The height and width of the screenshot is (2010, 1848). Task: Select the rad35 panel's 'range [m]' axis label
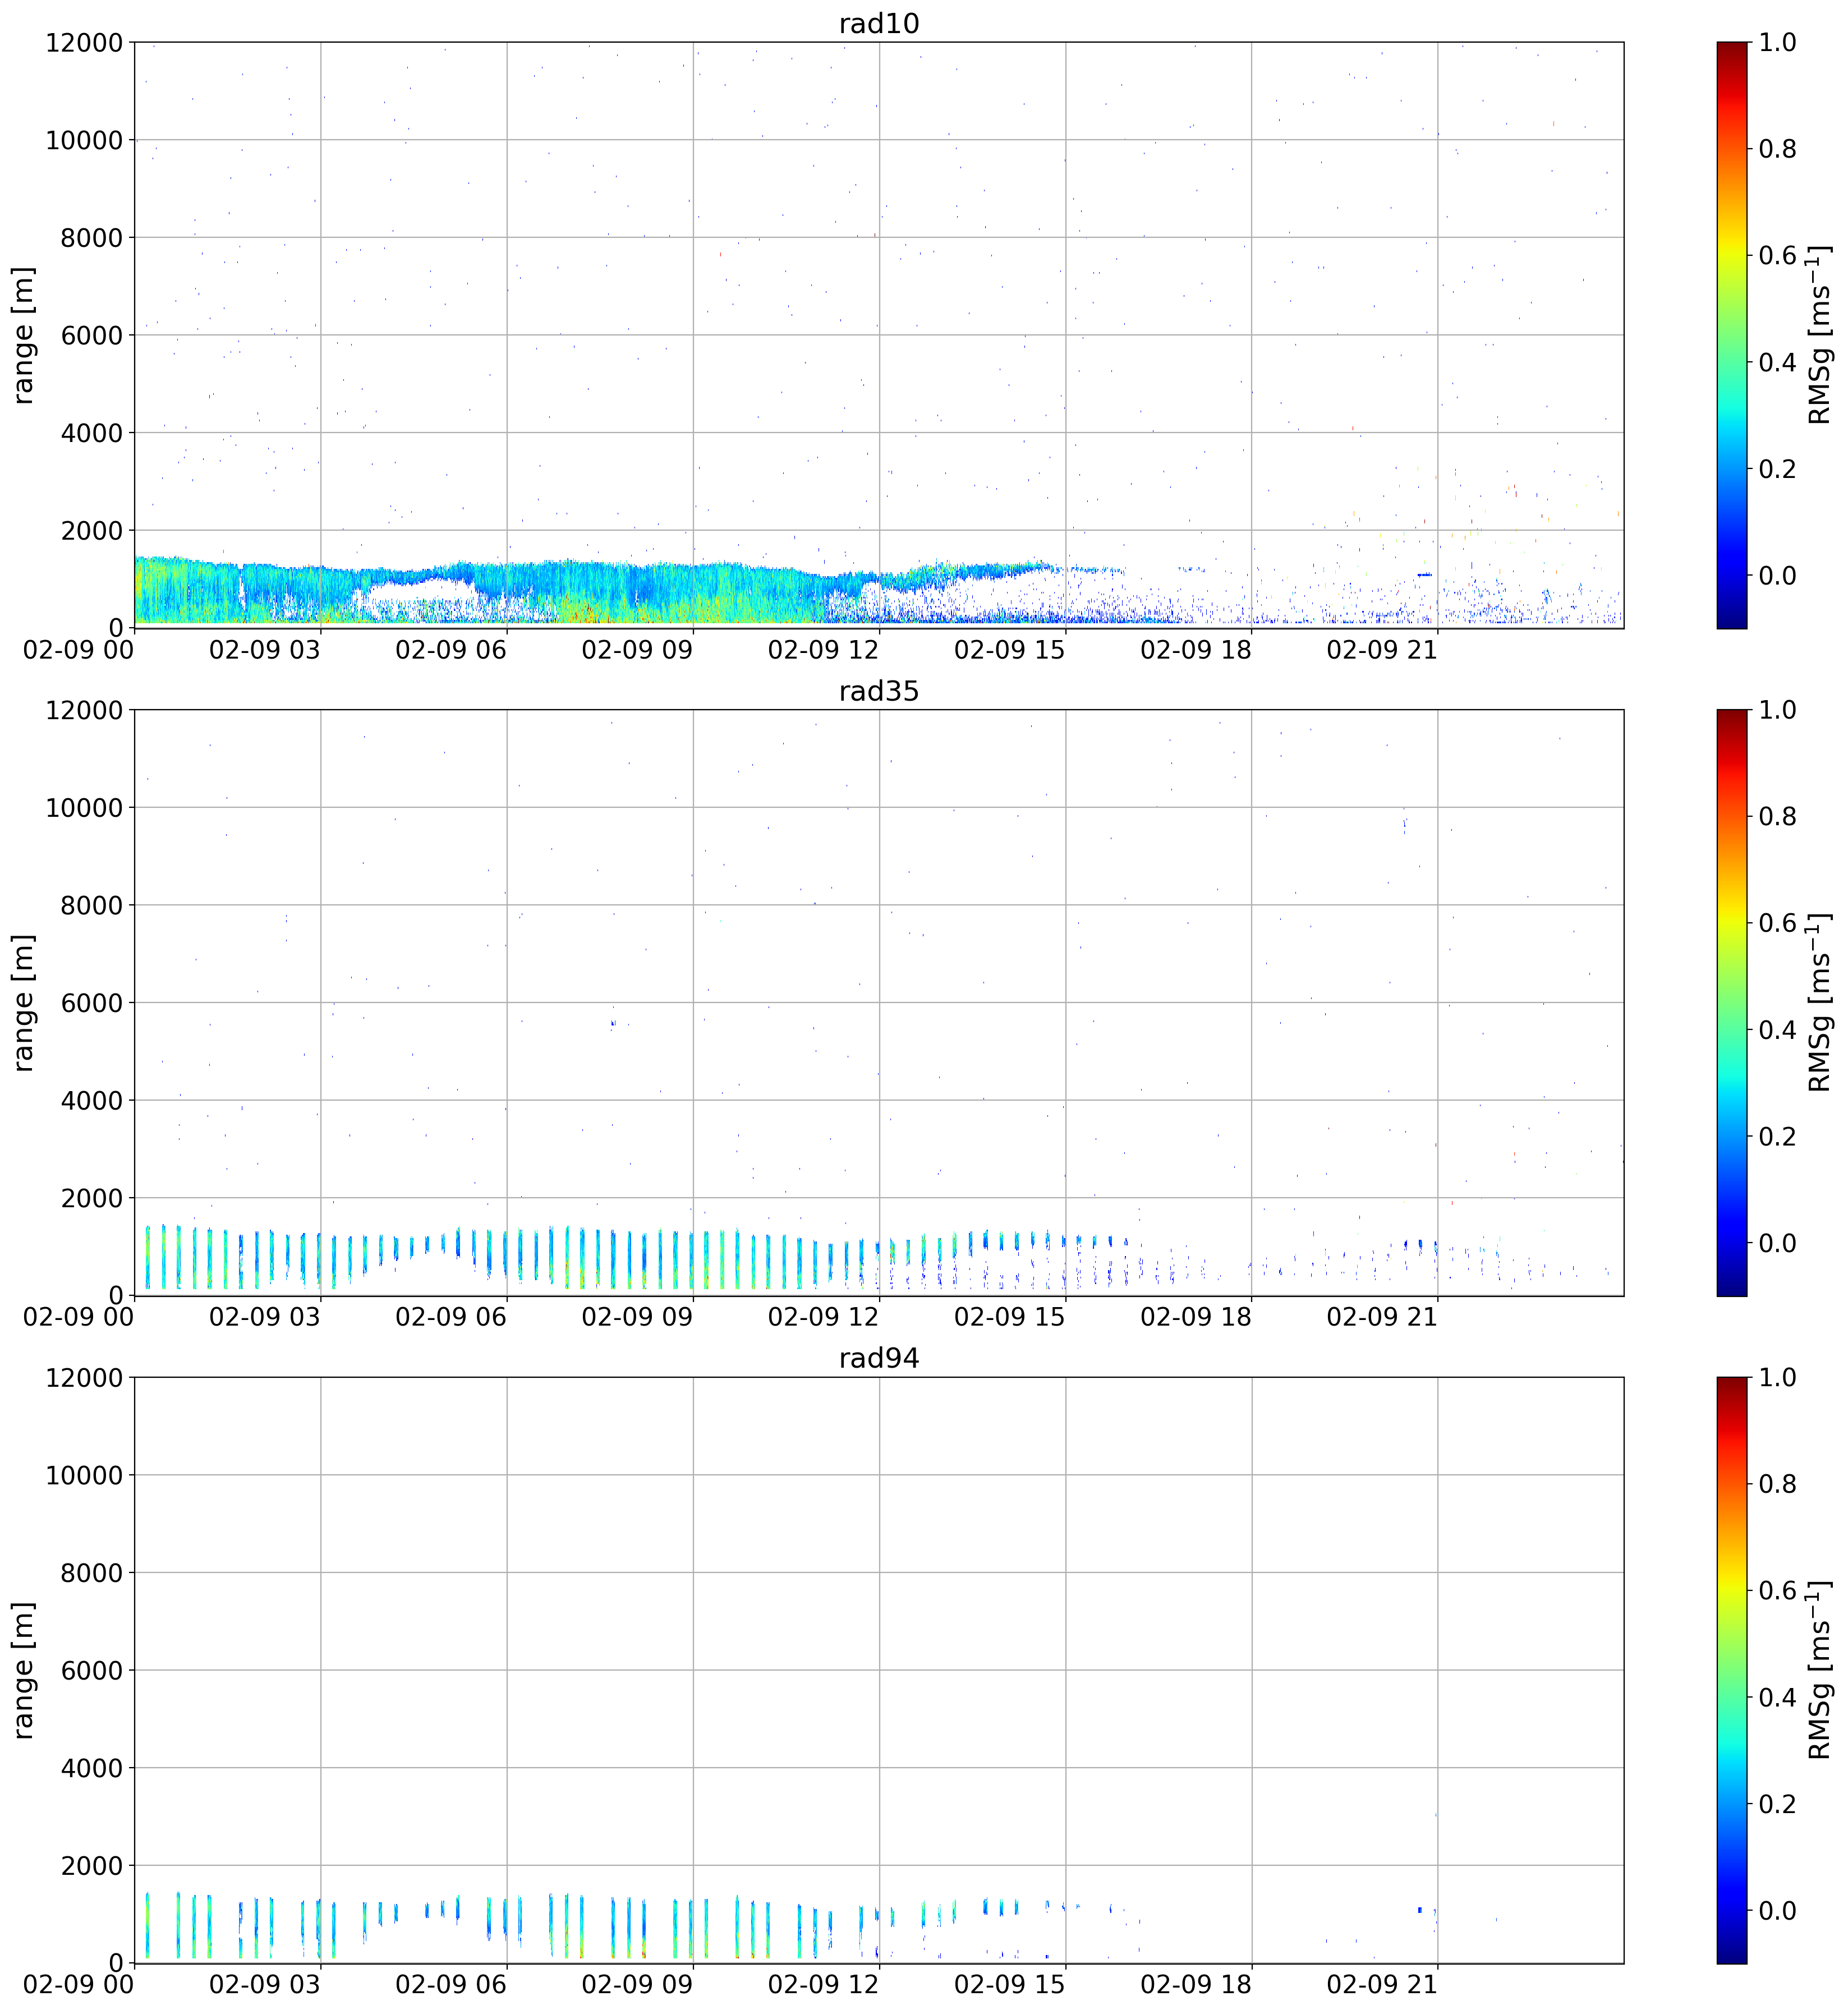[x=23, y=1003]
